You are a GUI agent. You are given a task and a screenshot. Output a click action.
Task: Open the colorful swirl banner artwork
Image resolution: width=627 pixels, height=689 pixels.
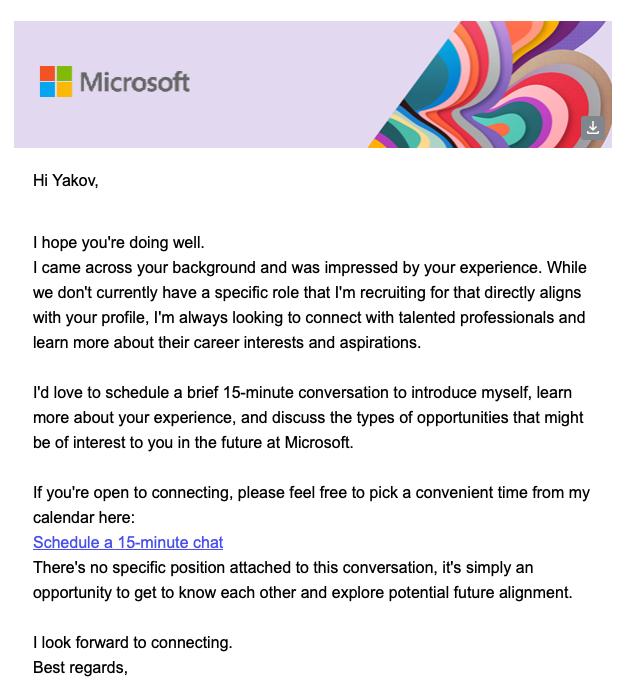(488, 84)
